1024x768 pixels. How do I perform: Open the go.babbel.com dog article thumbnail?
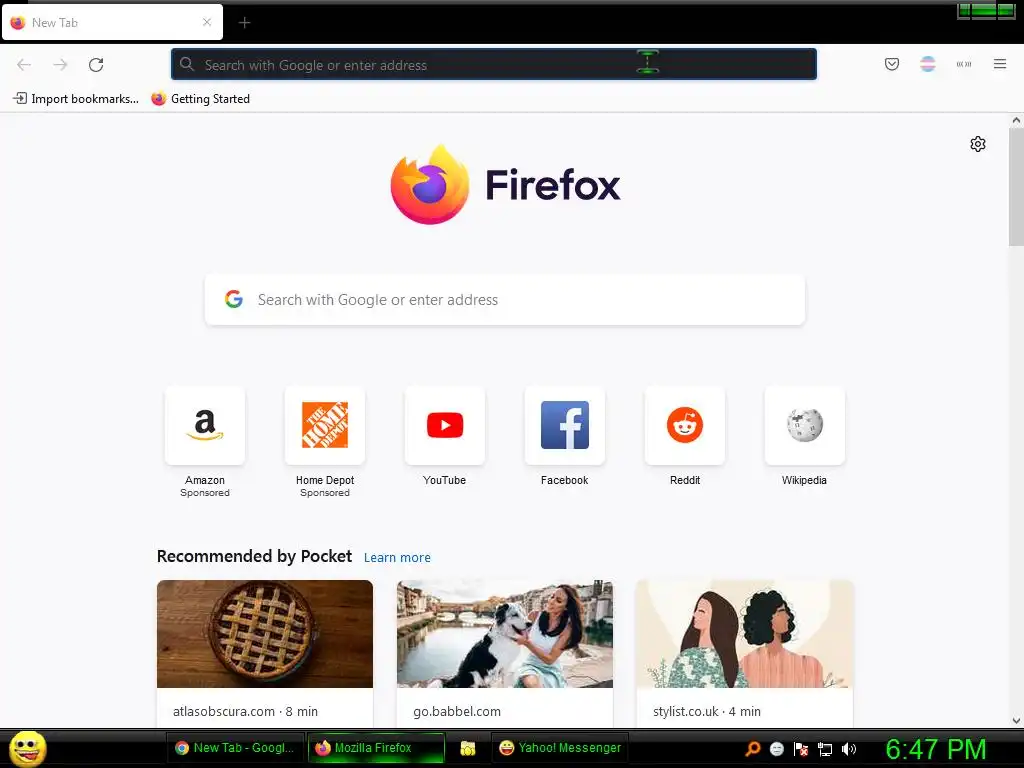(x=505, y=633)
